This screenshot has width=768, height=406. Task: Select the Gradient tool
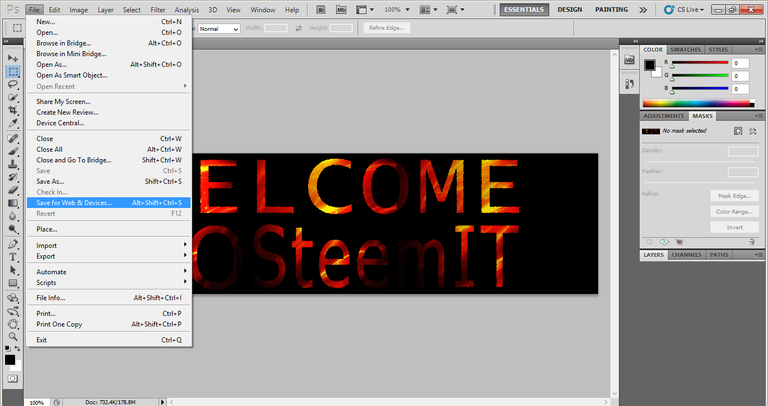[x=13, y=203]
